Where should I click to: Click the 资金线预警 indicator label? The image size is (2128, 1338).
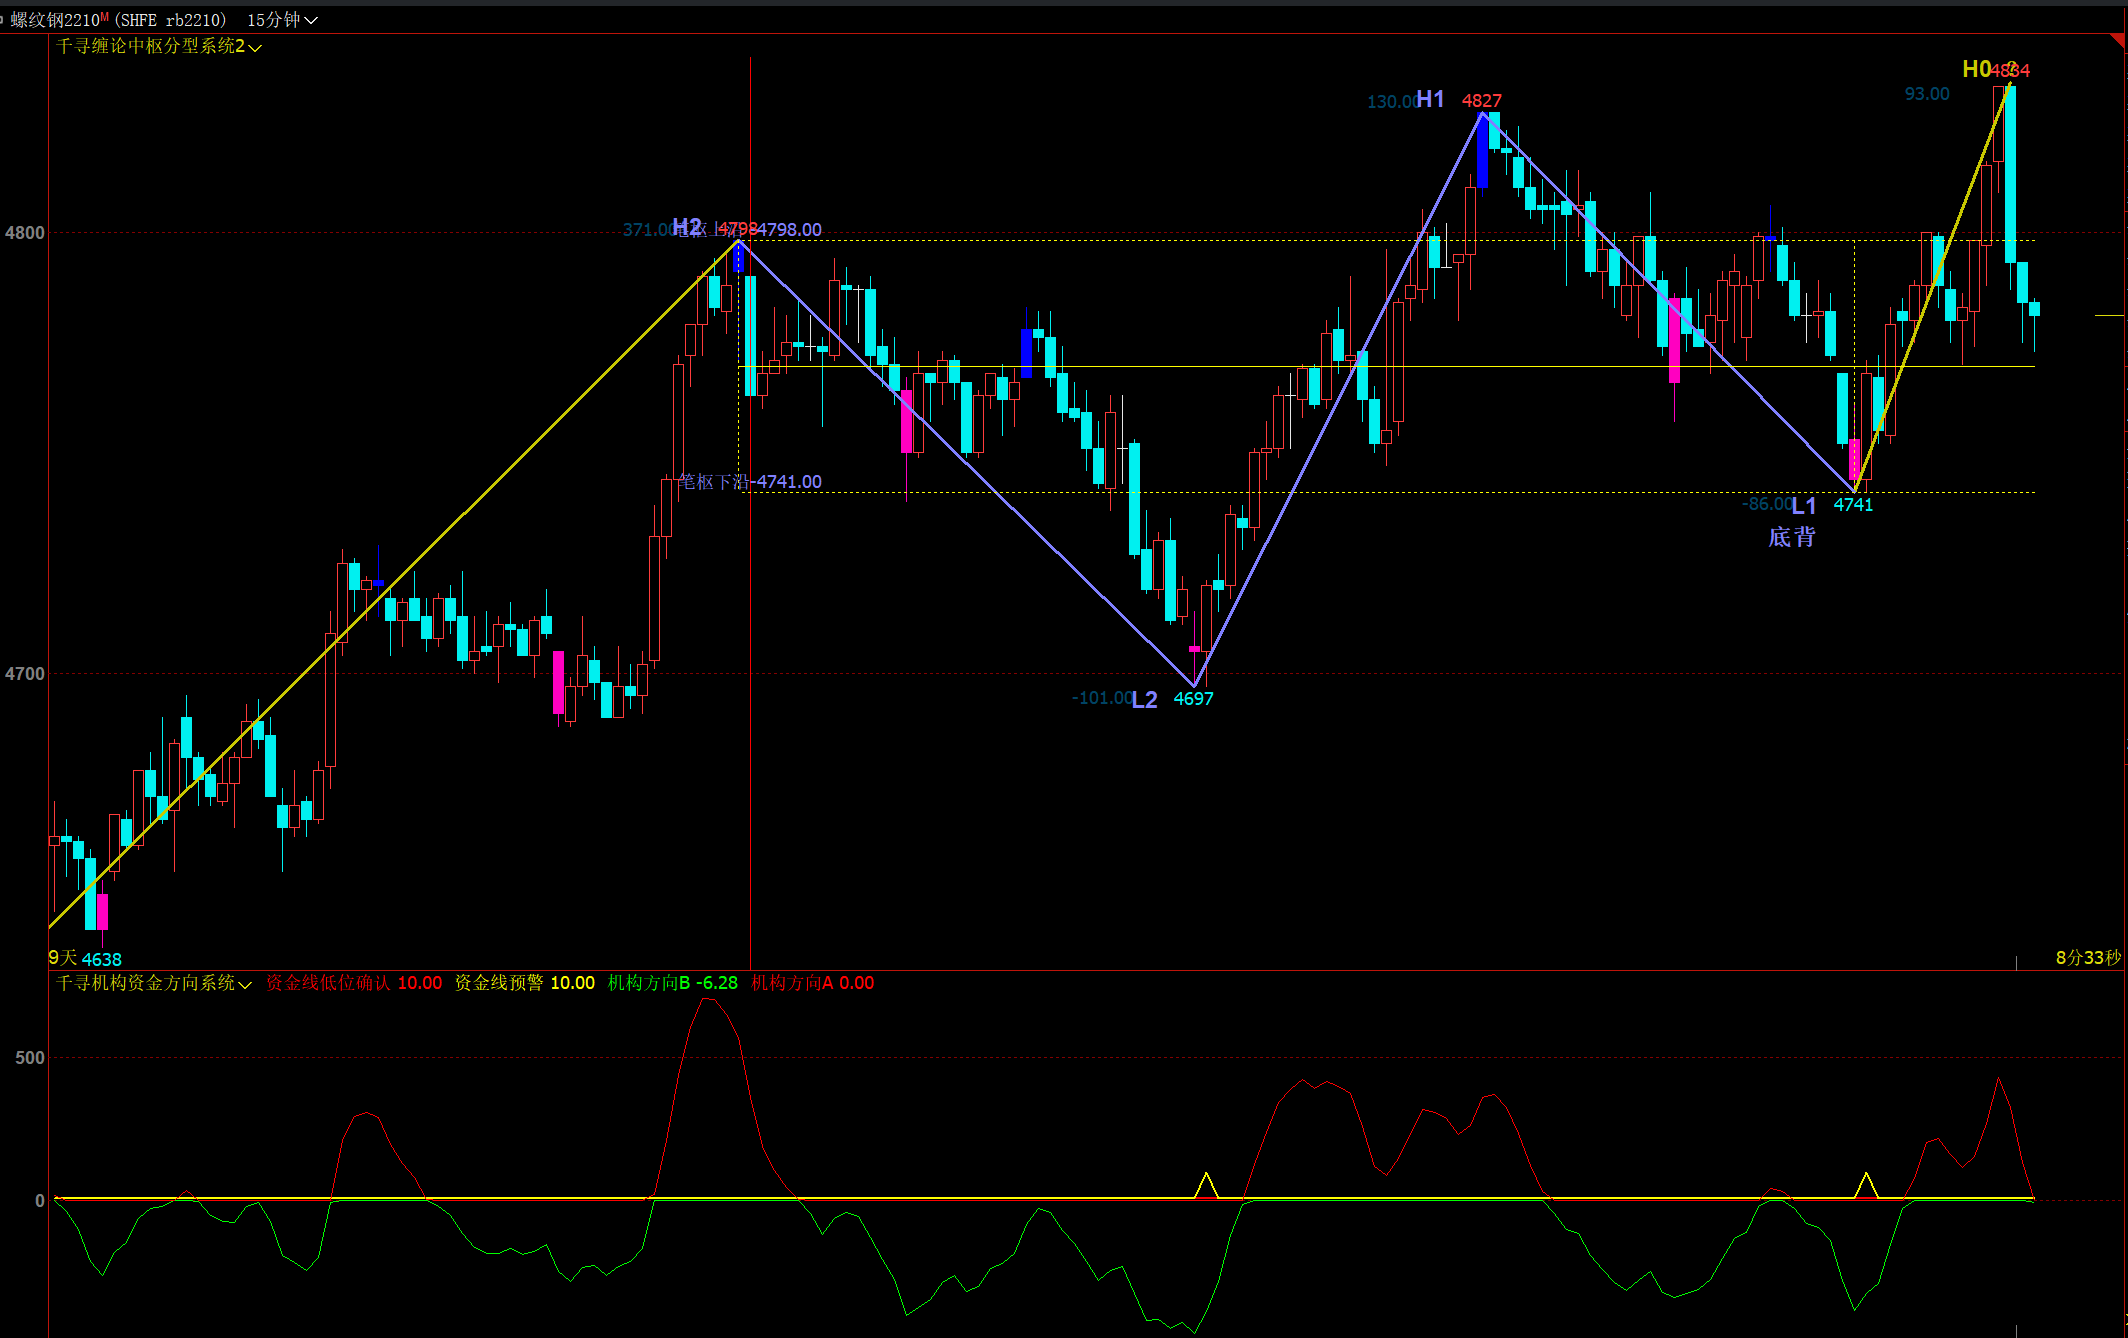[x=499, y=983]
